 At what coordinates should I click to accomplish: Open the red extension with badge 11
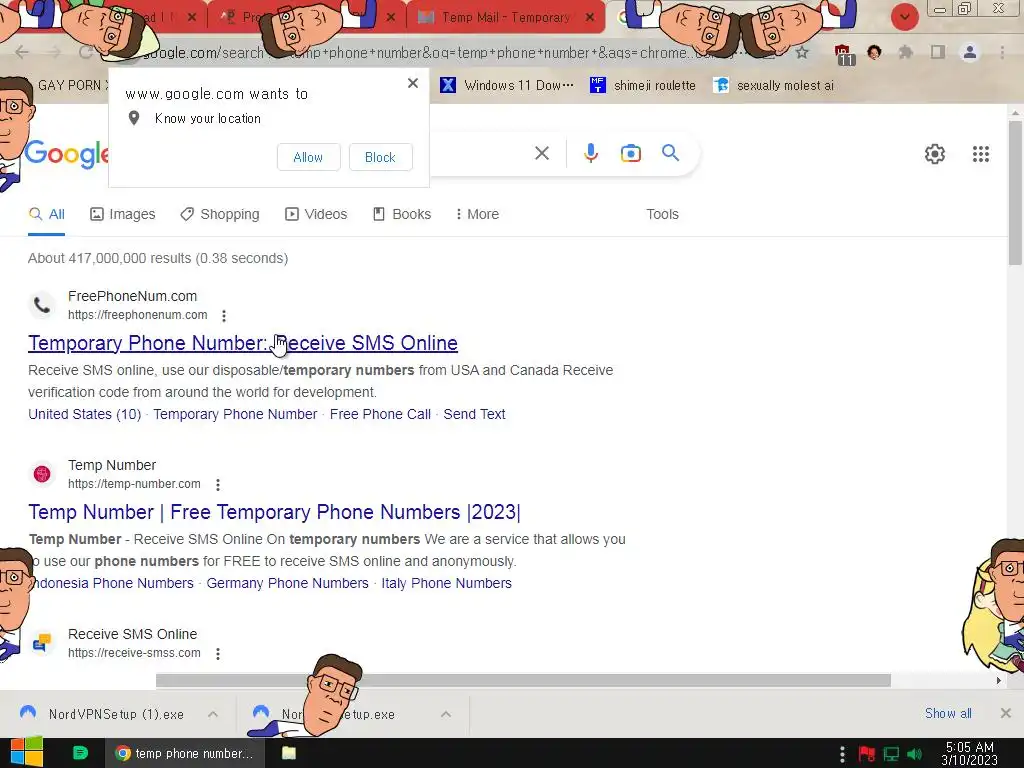[x=844, y=54]
